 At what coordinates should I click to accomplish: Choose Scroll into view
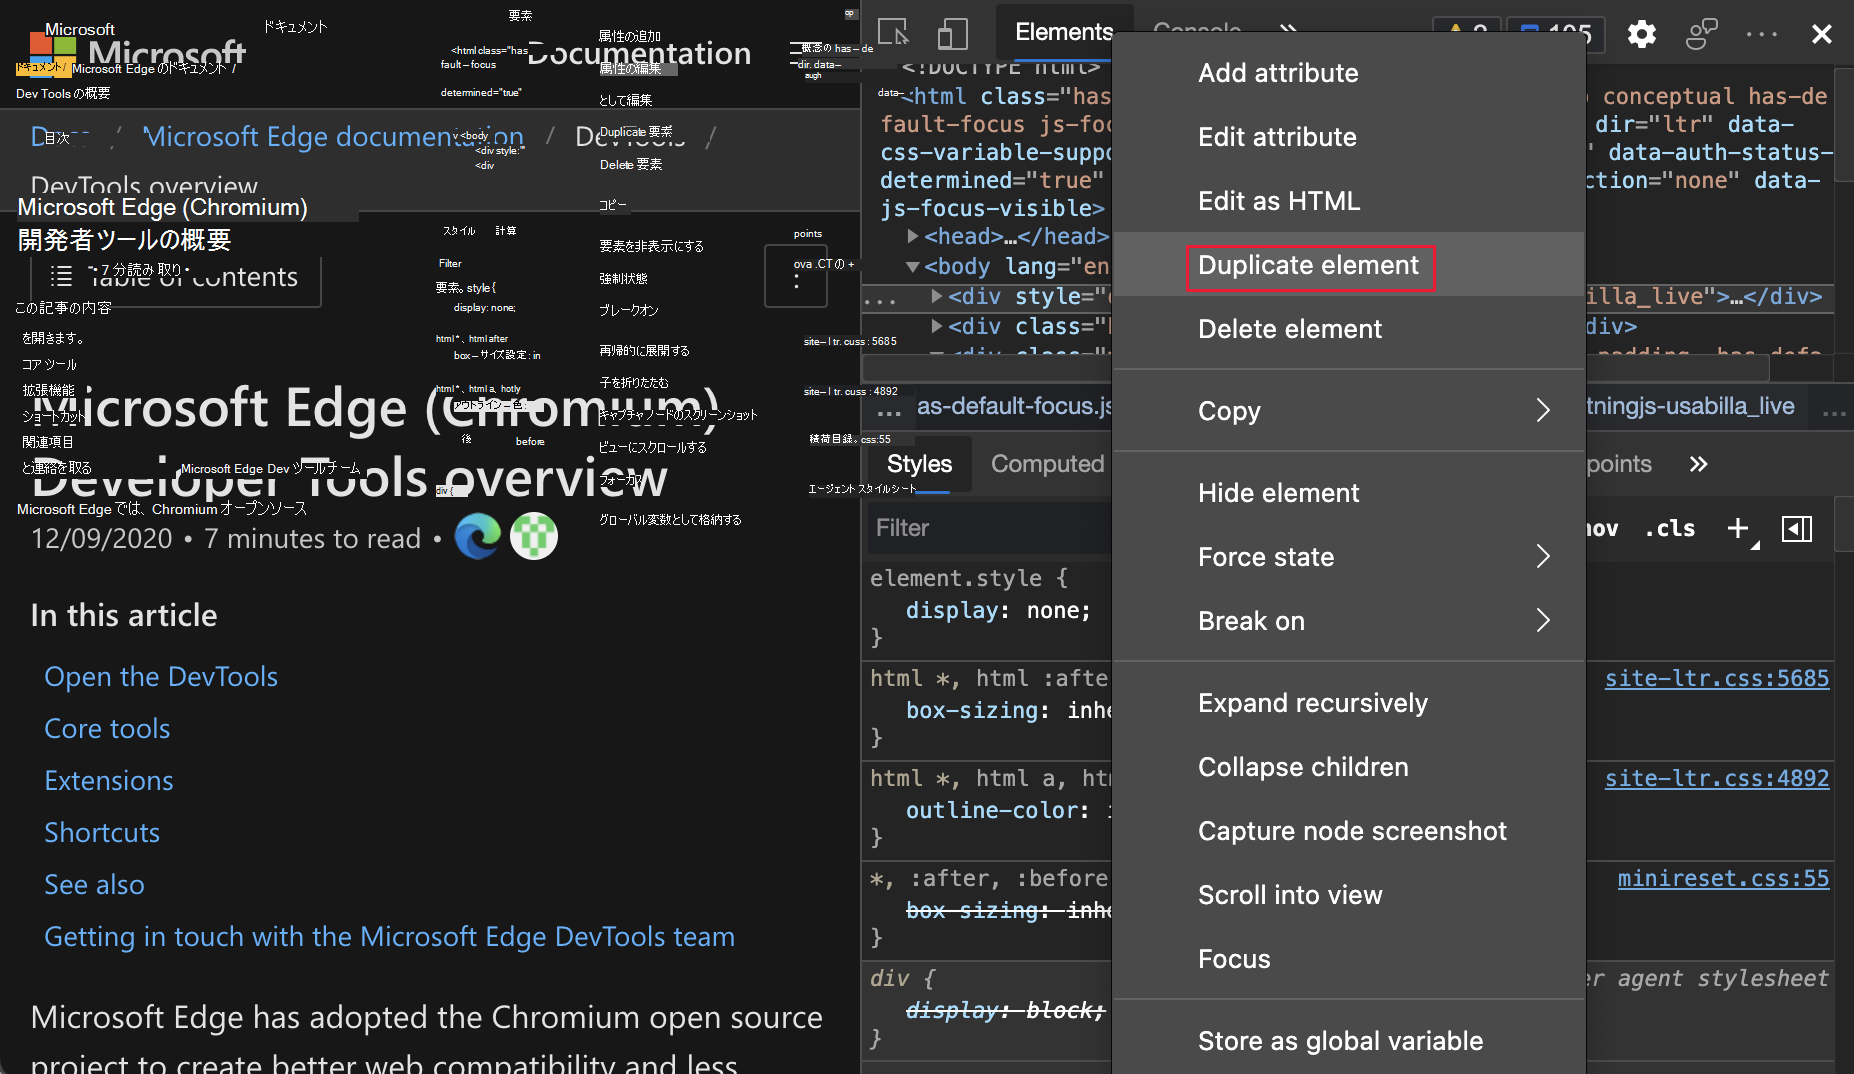coord(1348,895)
